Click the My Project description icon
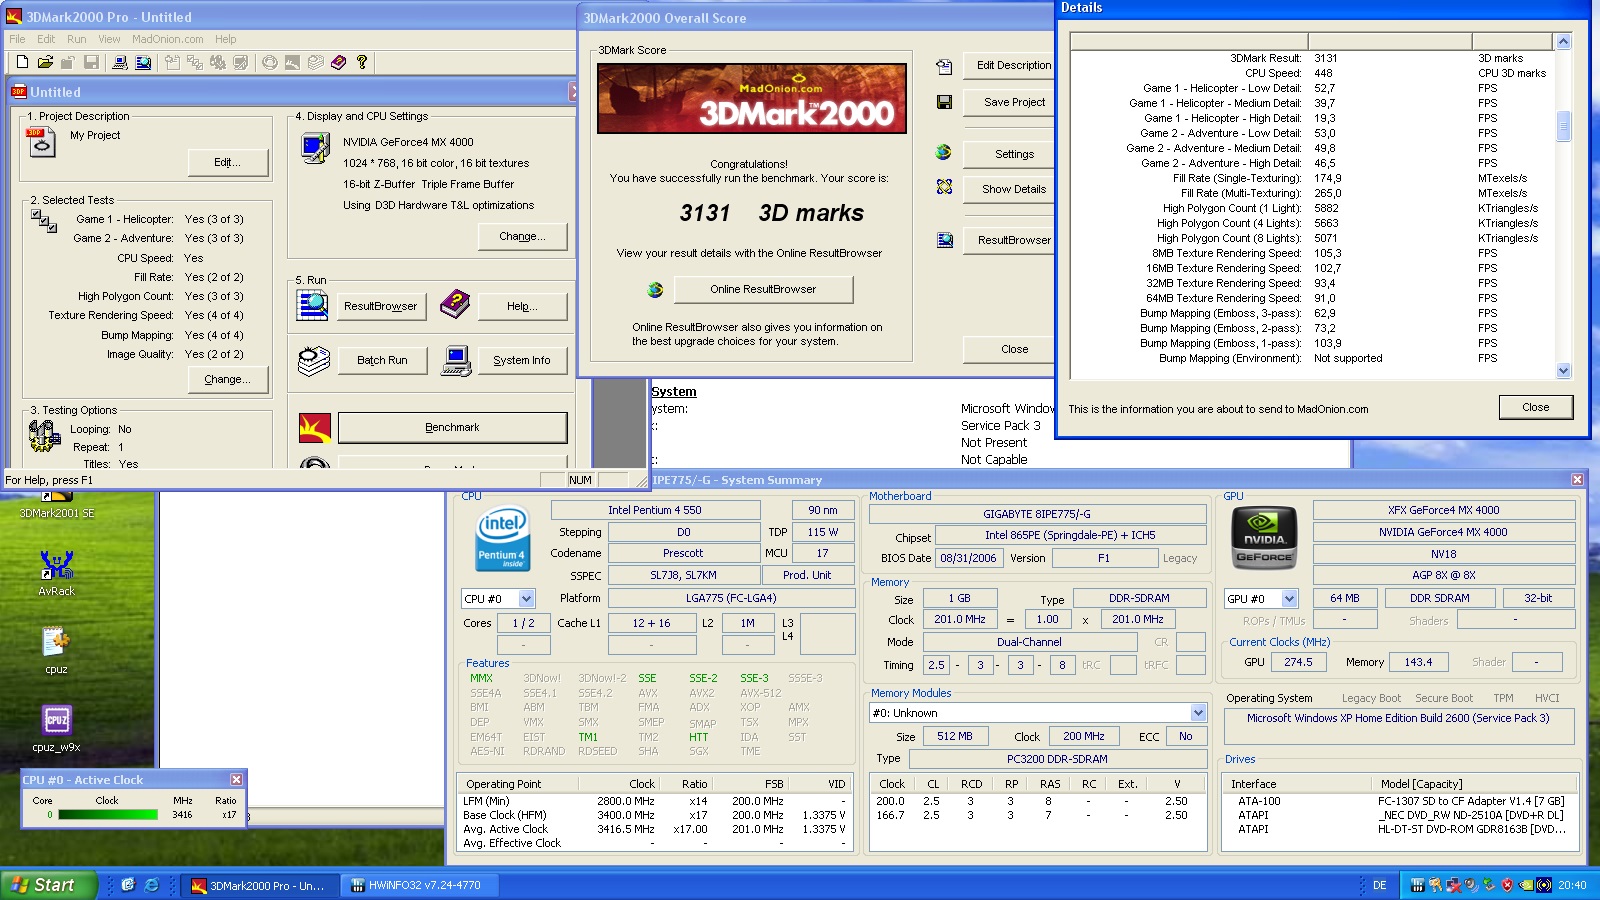The image size is (1600, 900). (x=41, y=142)
